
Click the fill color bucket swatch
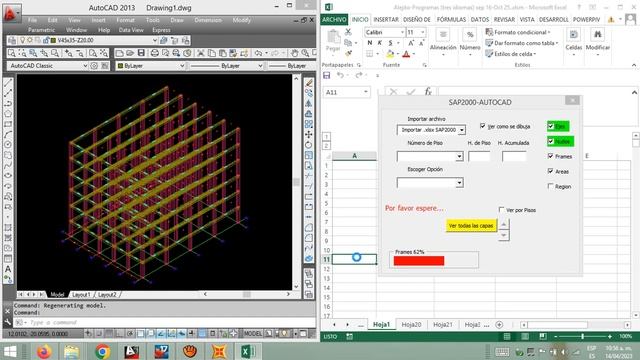tap(390, 54)
